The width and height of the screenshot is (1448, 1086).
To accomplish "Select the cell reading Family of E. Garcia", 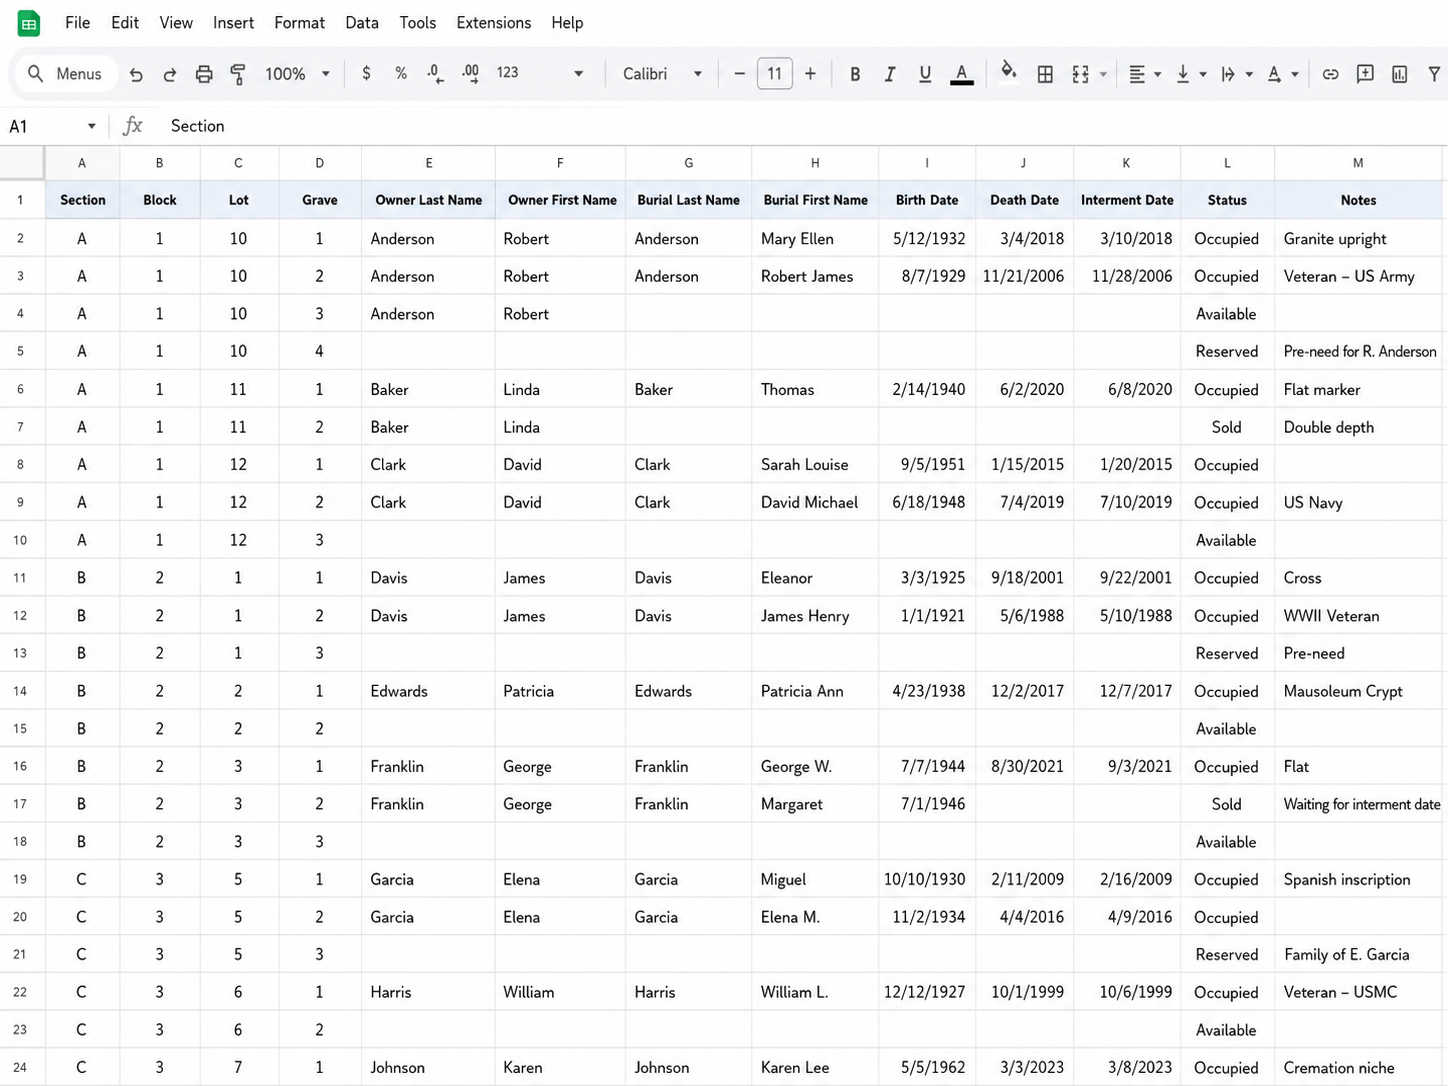I will [x=1358, y=954].
